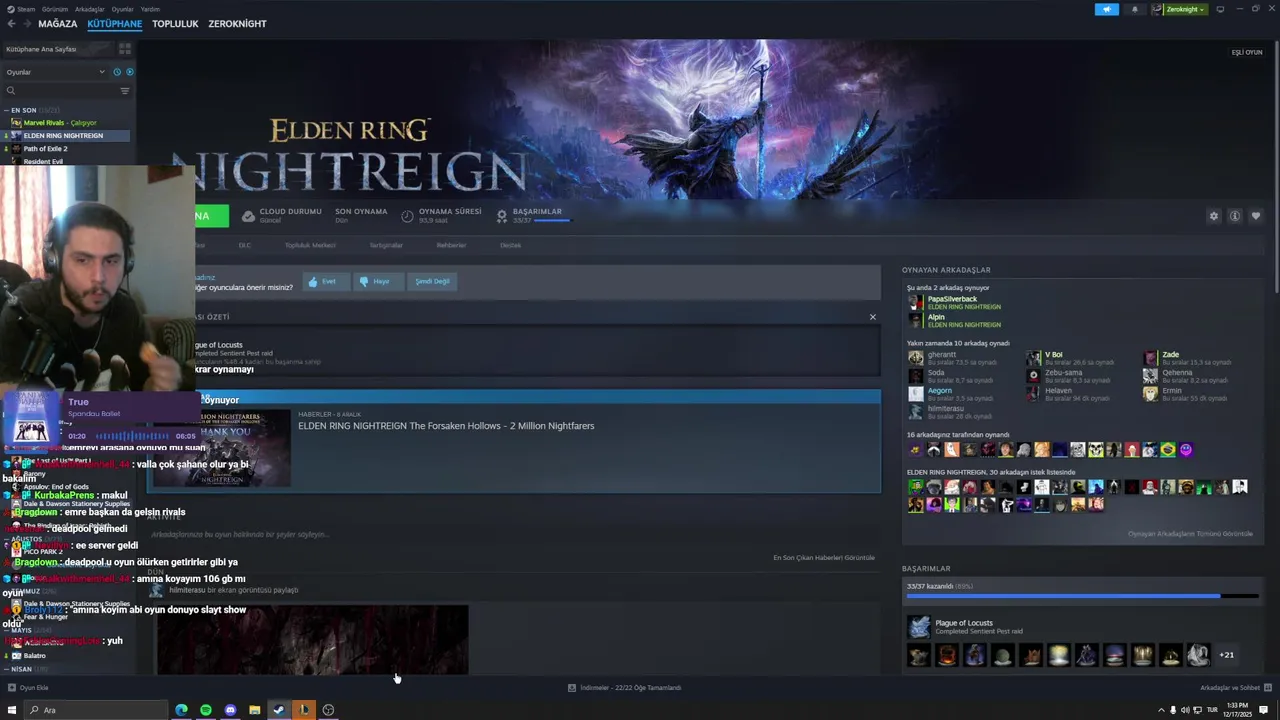Open notifications bell icon
The height and width of the screenshot is (720, 1280).
[x=1134, y=9]
